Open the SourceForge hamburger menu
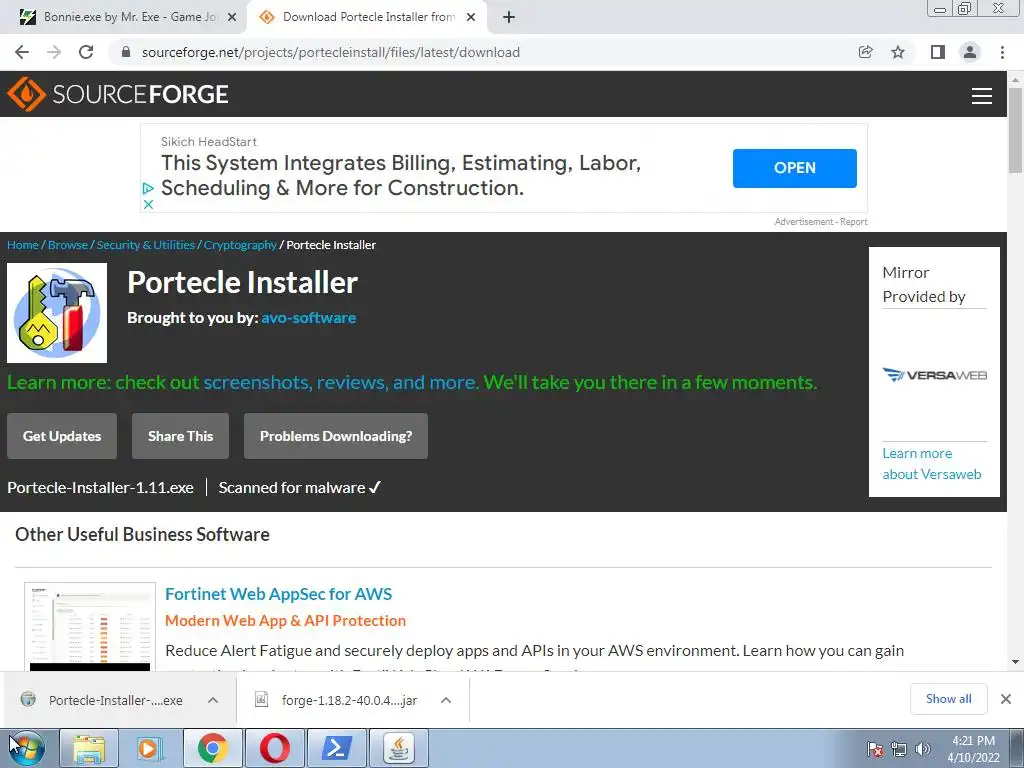The height and width of the screenshot is (768, 1024). tap(982, 95)
